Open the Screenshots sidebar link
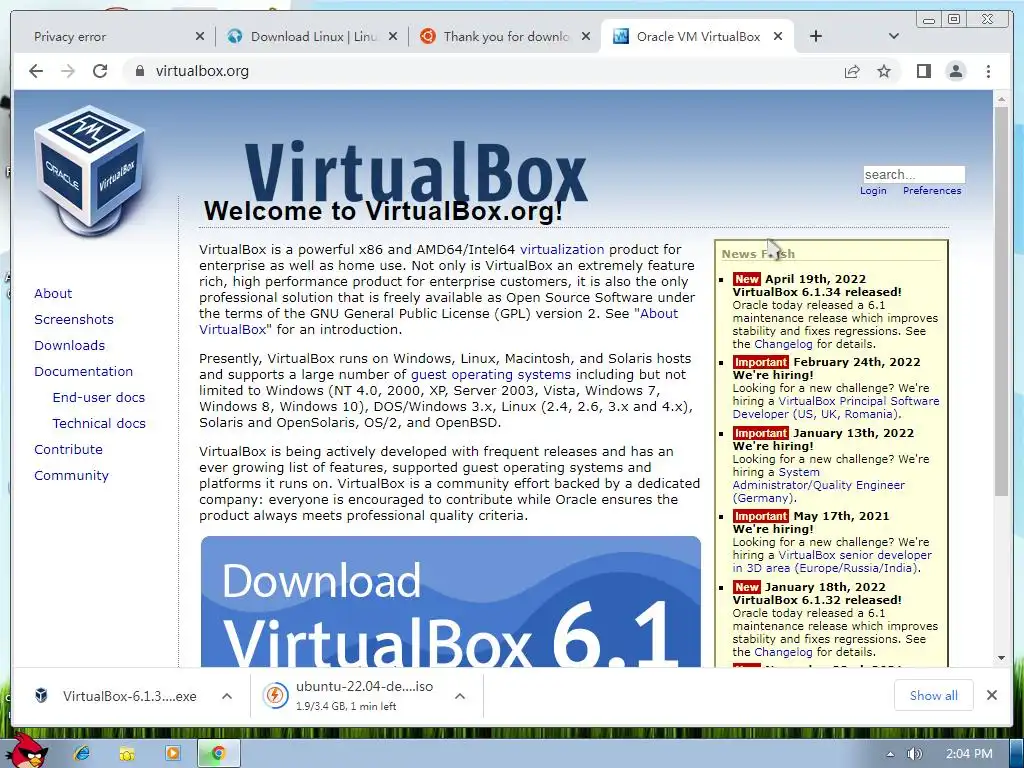 click(74, 319)
